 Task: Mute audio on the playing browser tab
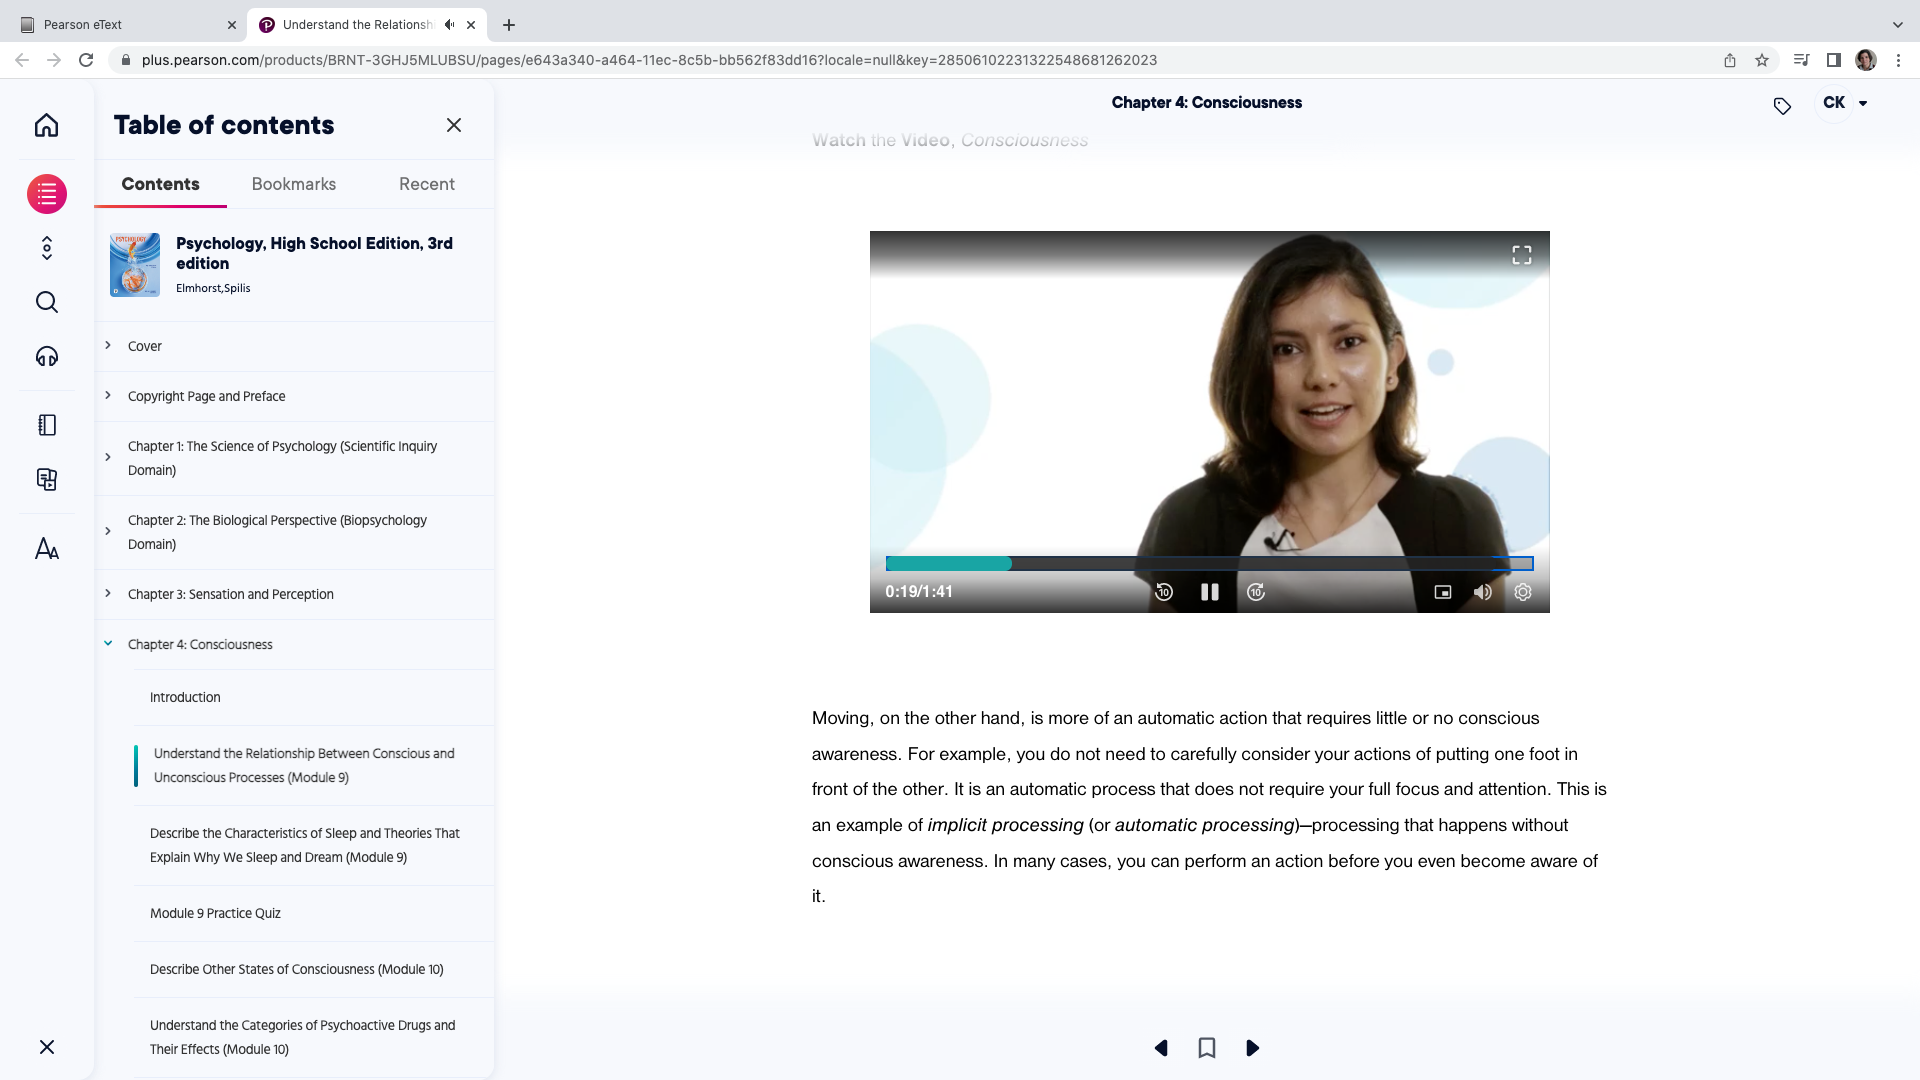[450, 25]
